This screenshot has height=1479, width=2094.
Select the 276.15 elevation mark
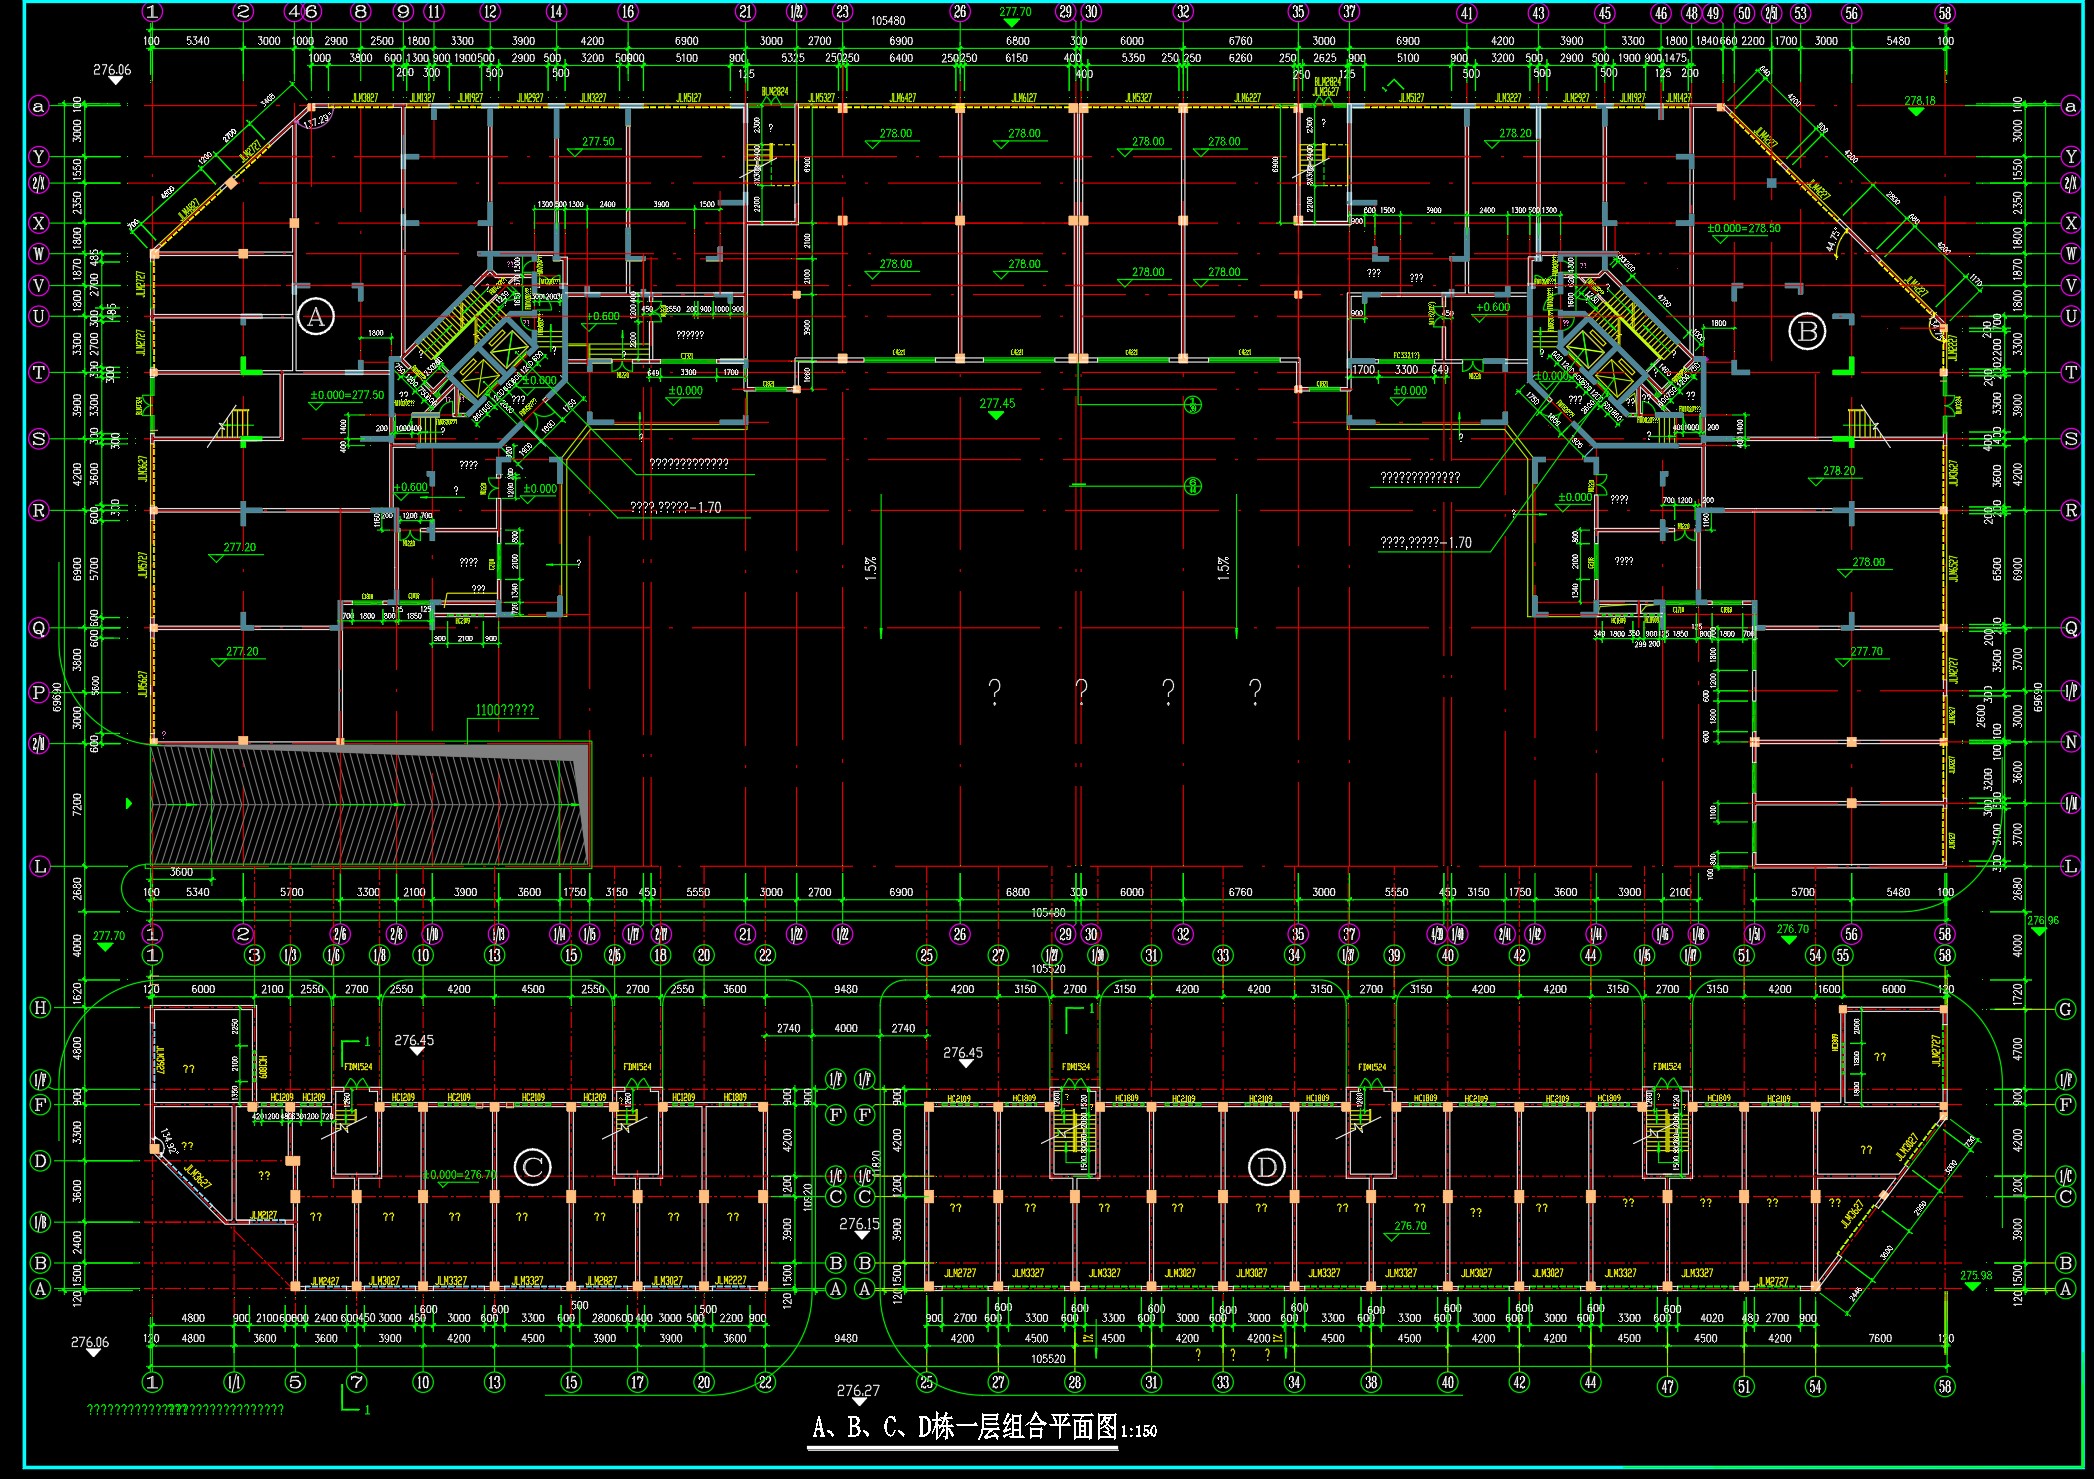pos(859,1224)
